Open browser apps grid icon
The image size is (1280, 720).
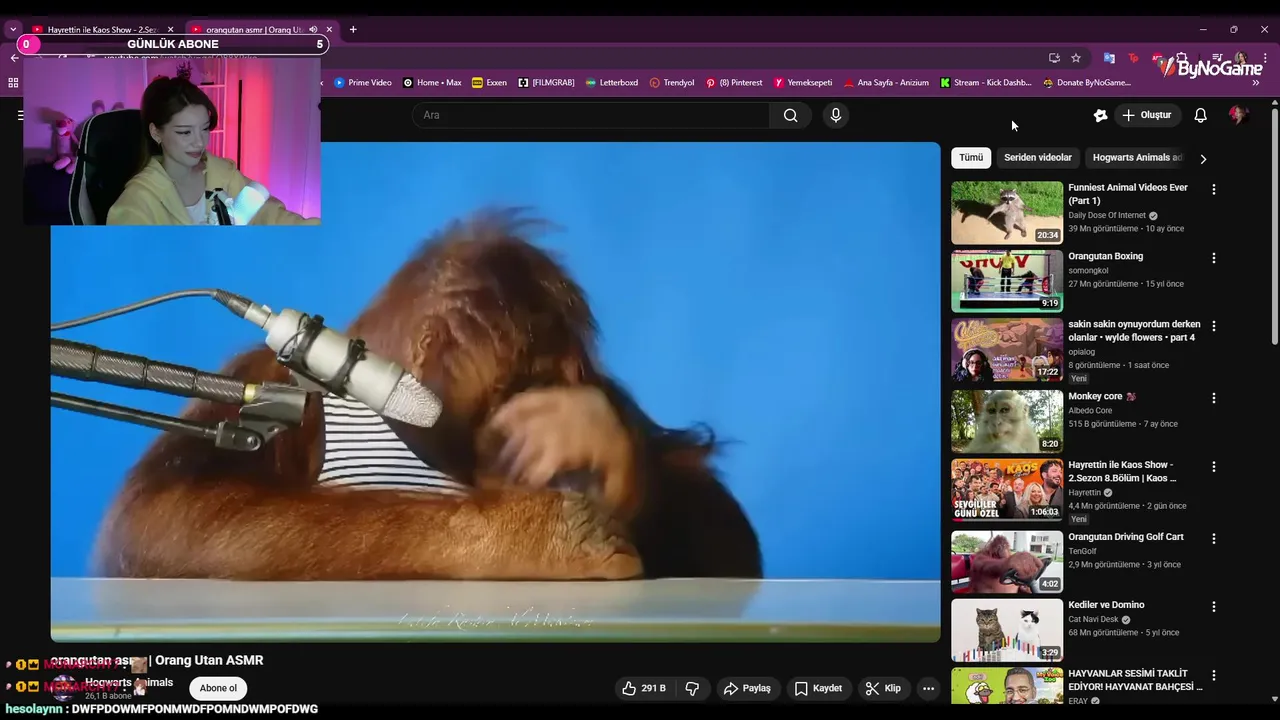(13, 83)
